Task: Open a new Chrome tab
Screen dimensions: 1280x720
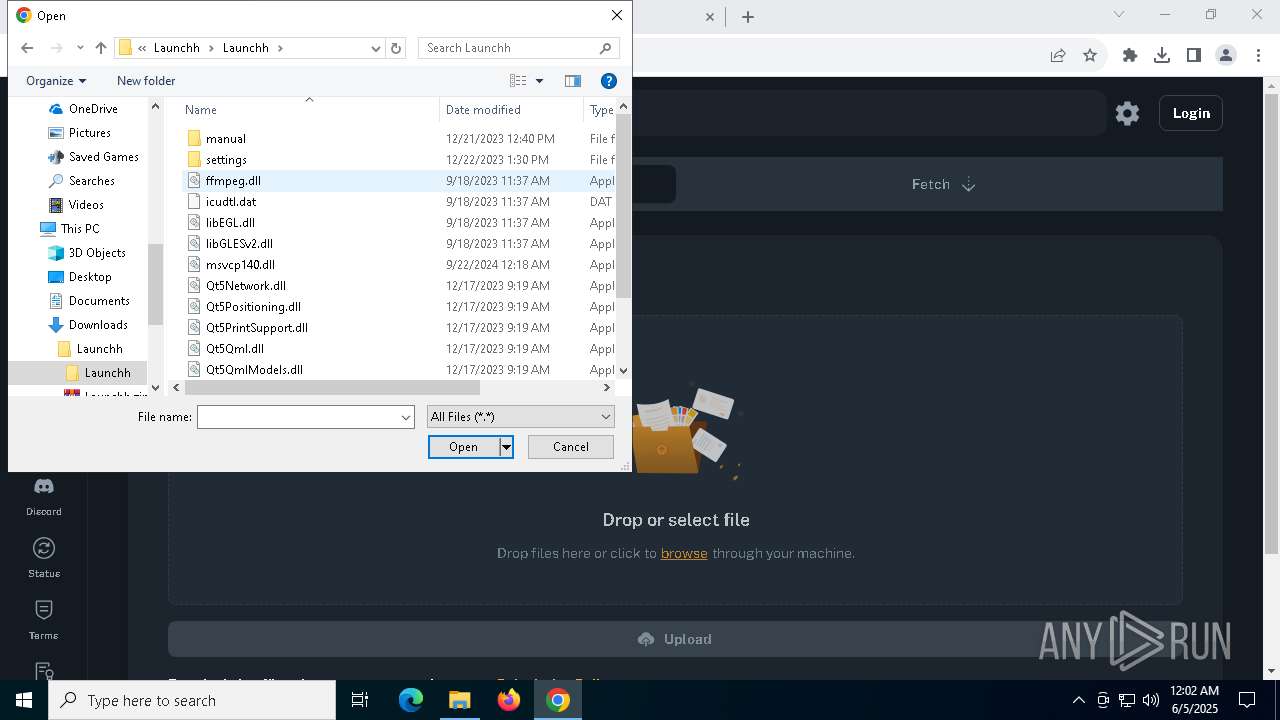Action: [x=748, y=16]
